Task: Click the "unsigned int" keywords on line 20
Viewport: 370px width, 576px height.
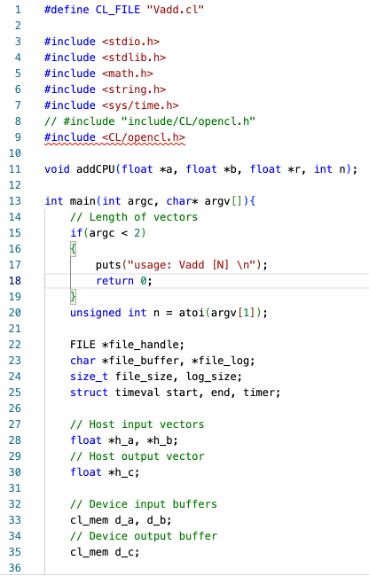Action: (x=108, y=313)
